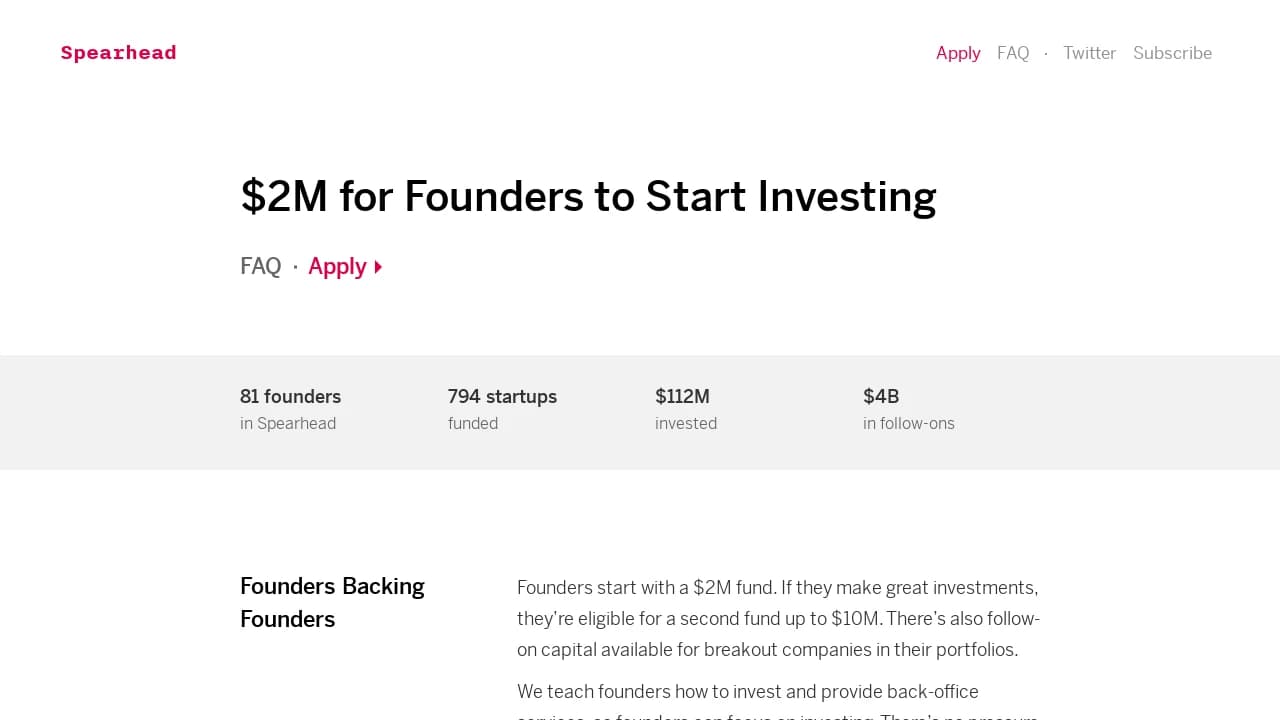Go to FAQ in the top navigation
The width and height of the screenshot is (1280, 720).
1013,53
